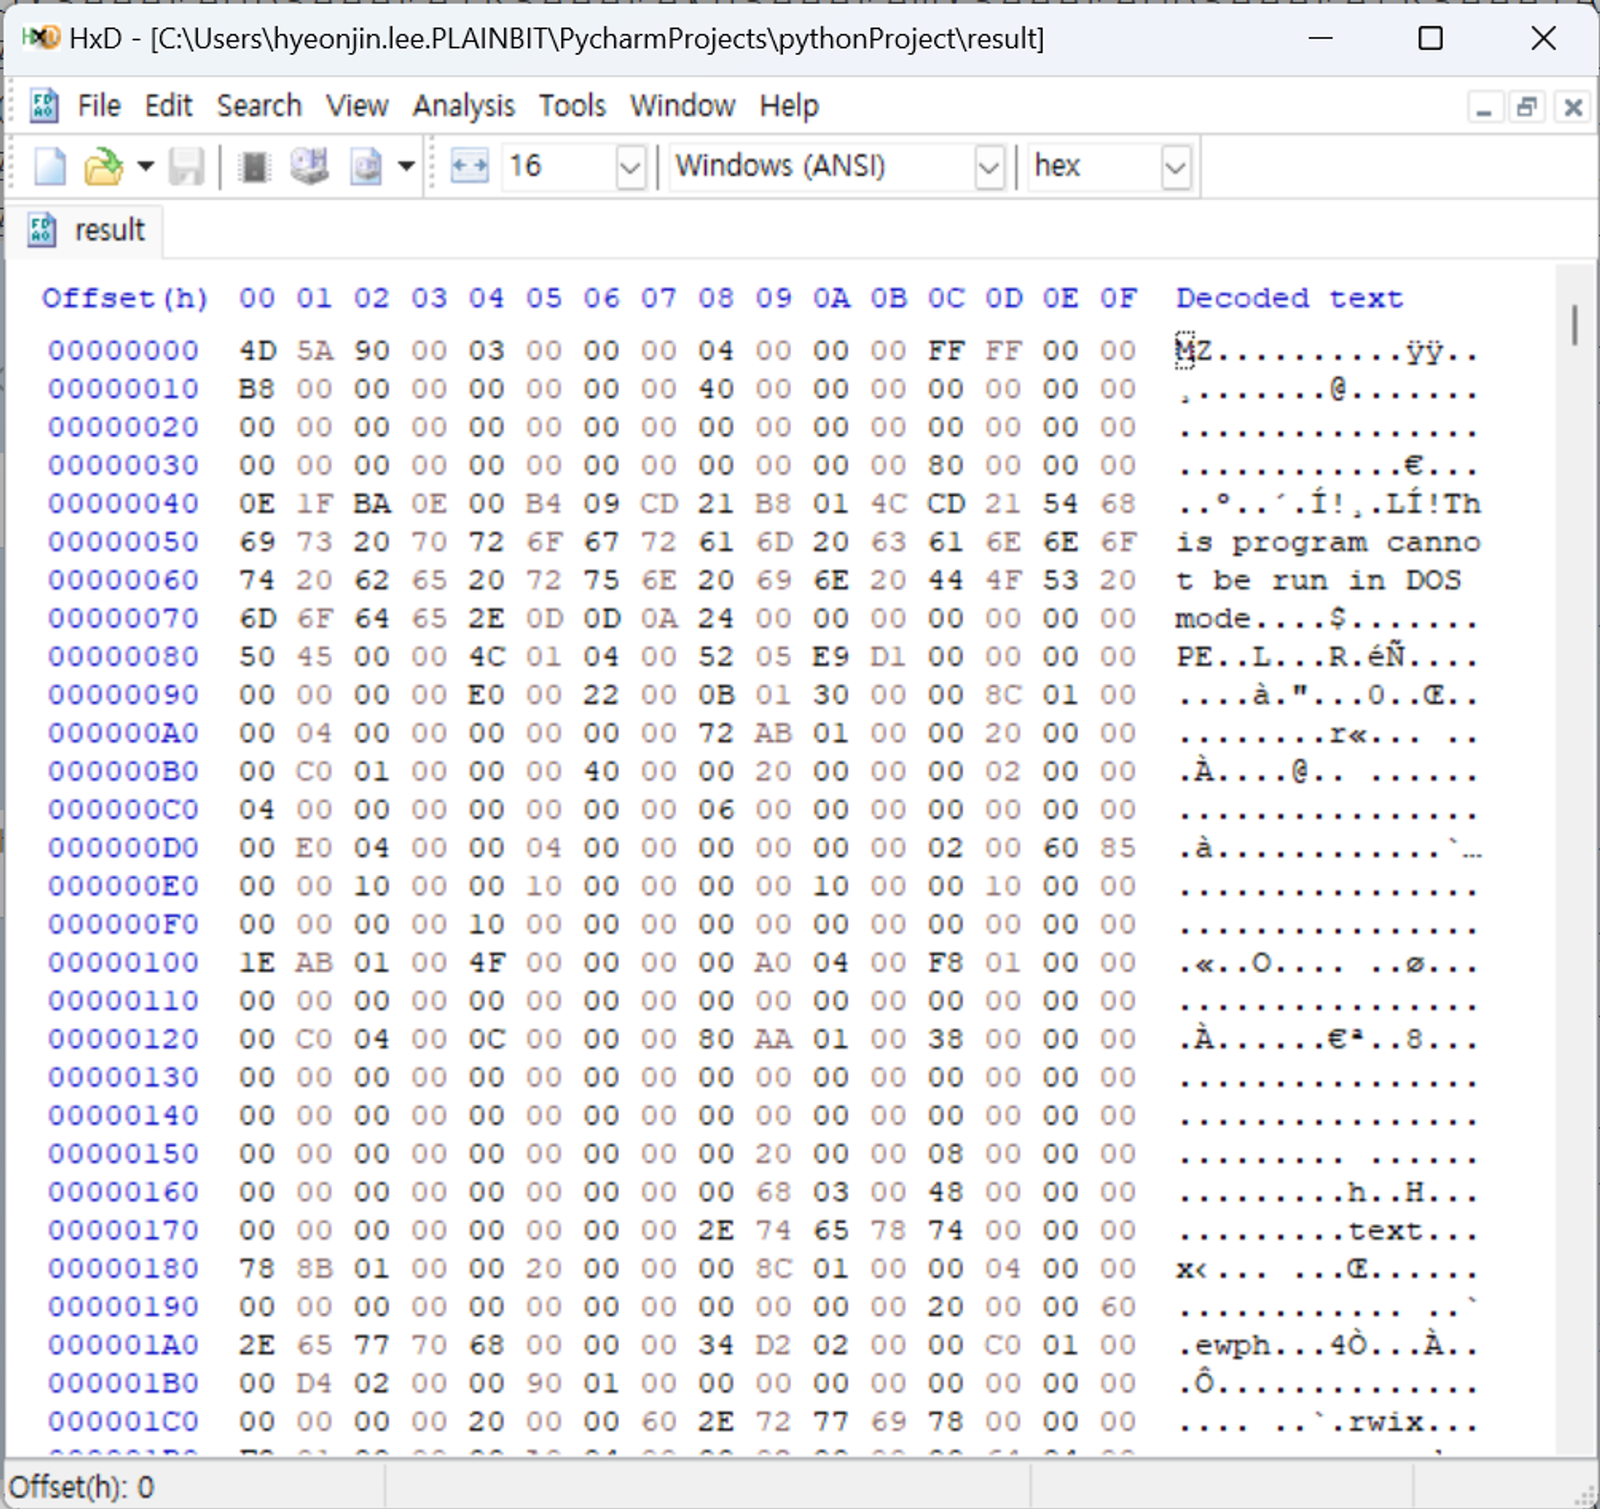Open the Analysis menu
The image size is (1600, 1509).
tap(463, 106)
